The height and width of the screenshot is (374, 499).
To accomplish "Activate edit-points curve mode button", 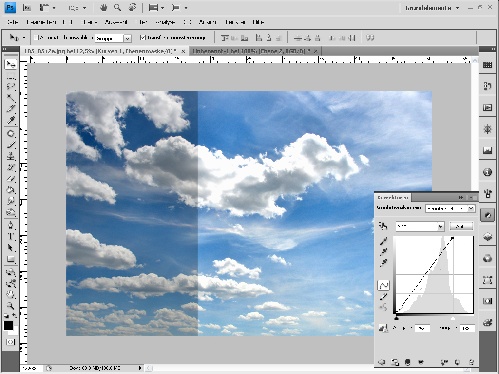I will pyautogui.click(x=383, y=285).
